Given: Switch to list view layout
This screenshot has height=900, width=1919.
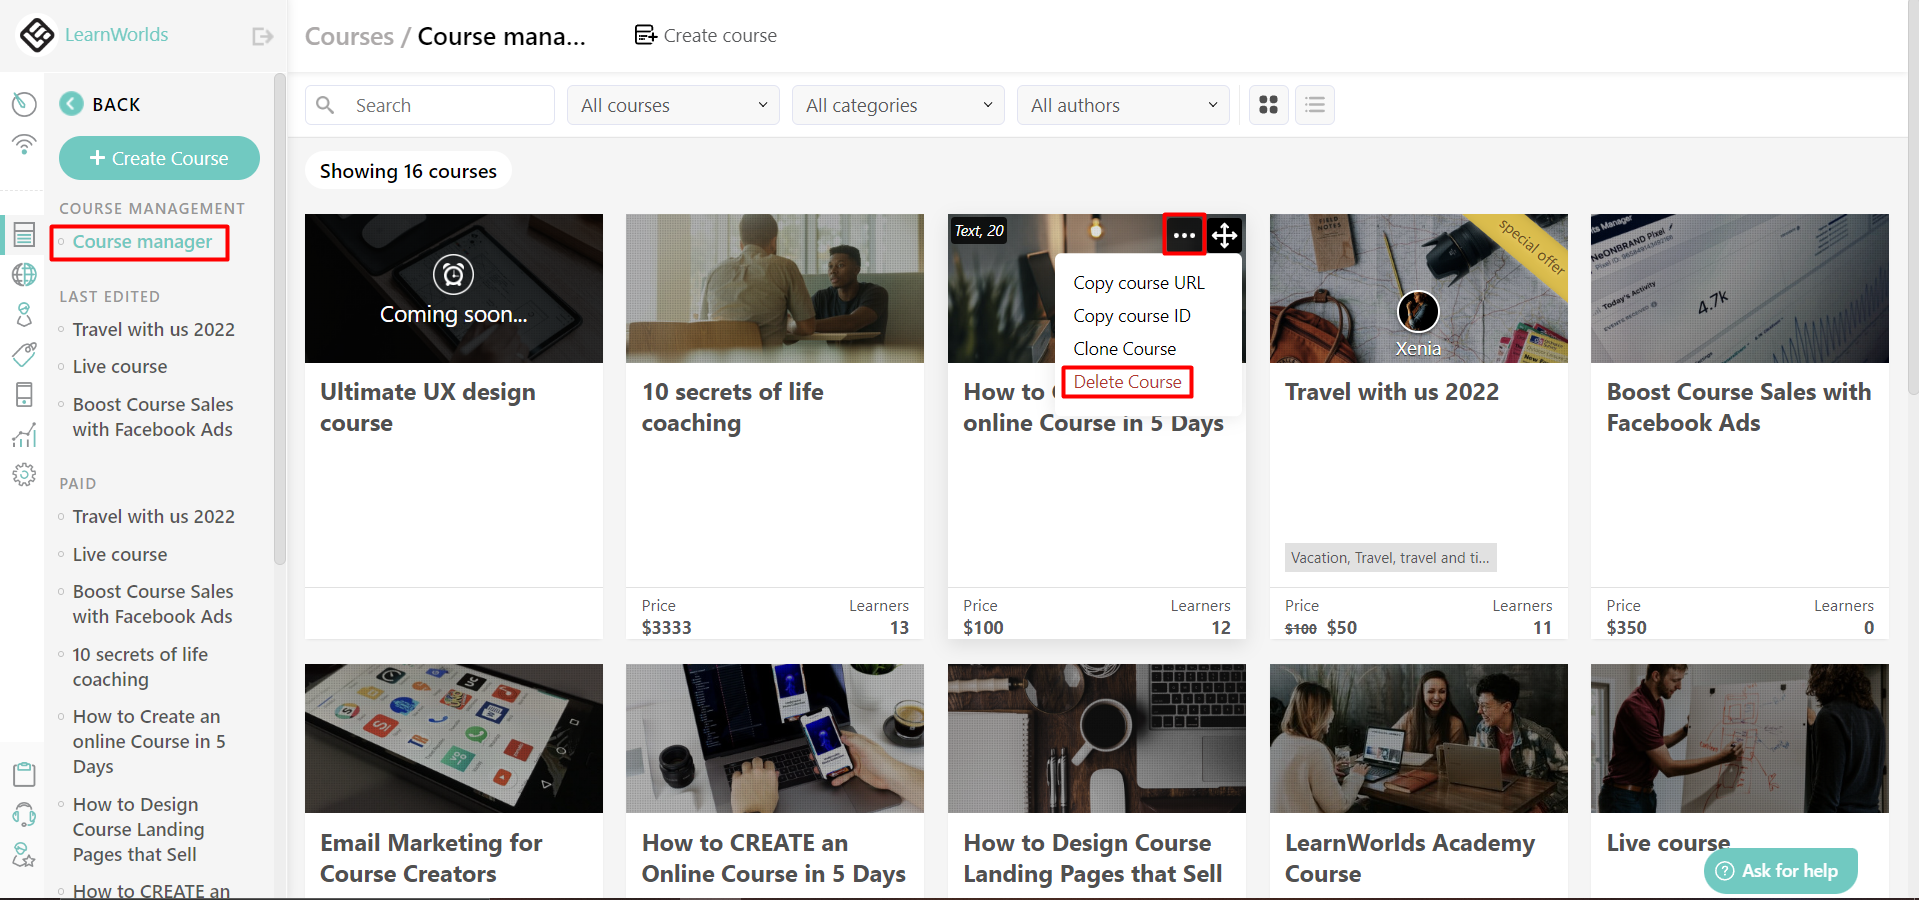Looking at the screenshot, I should click(x=1314, y=104).
